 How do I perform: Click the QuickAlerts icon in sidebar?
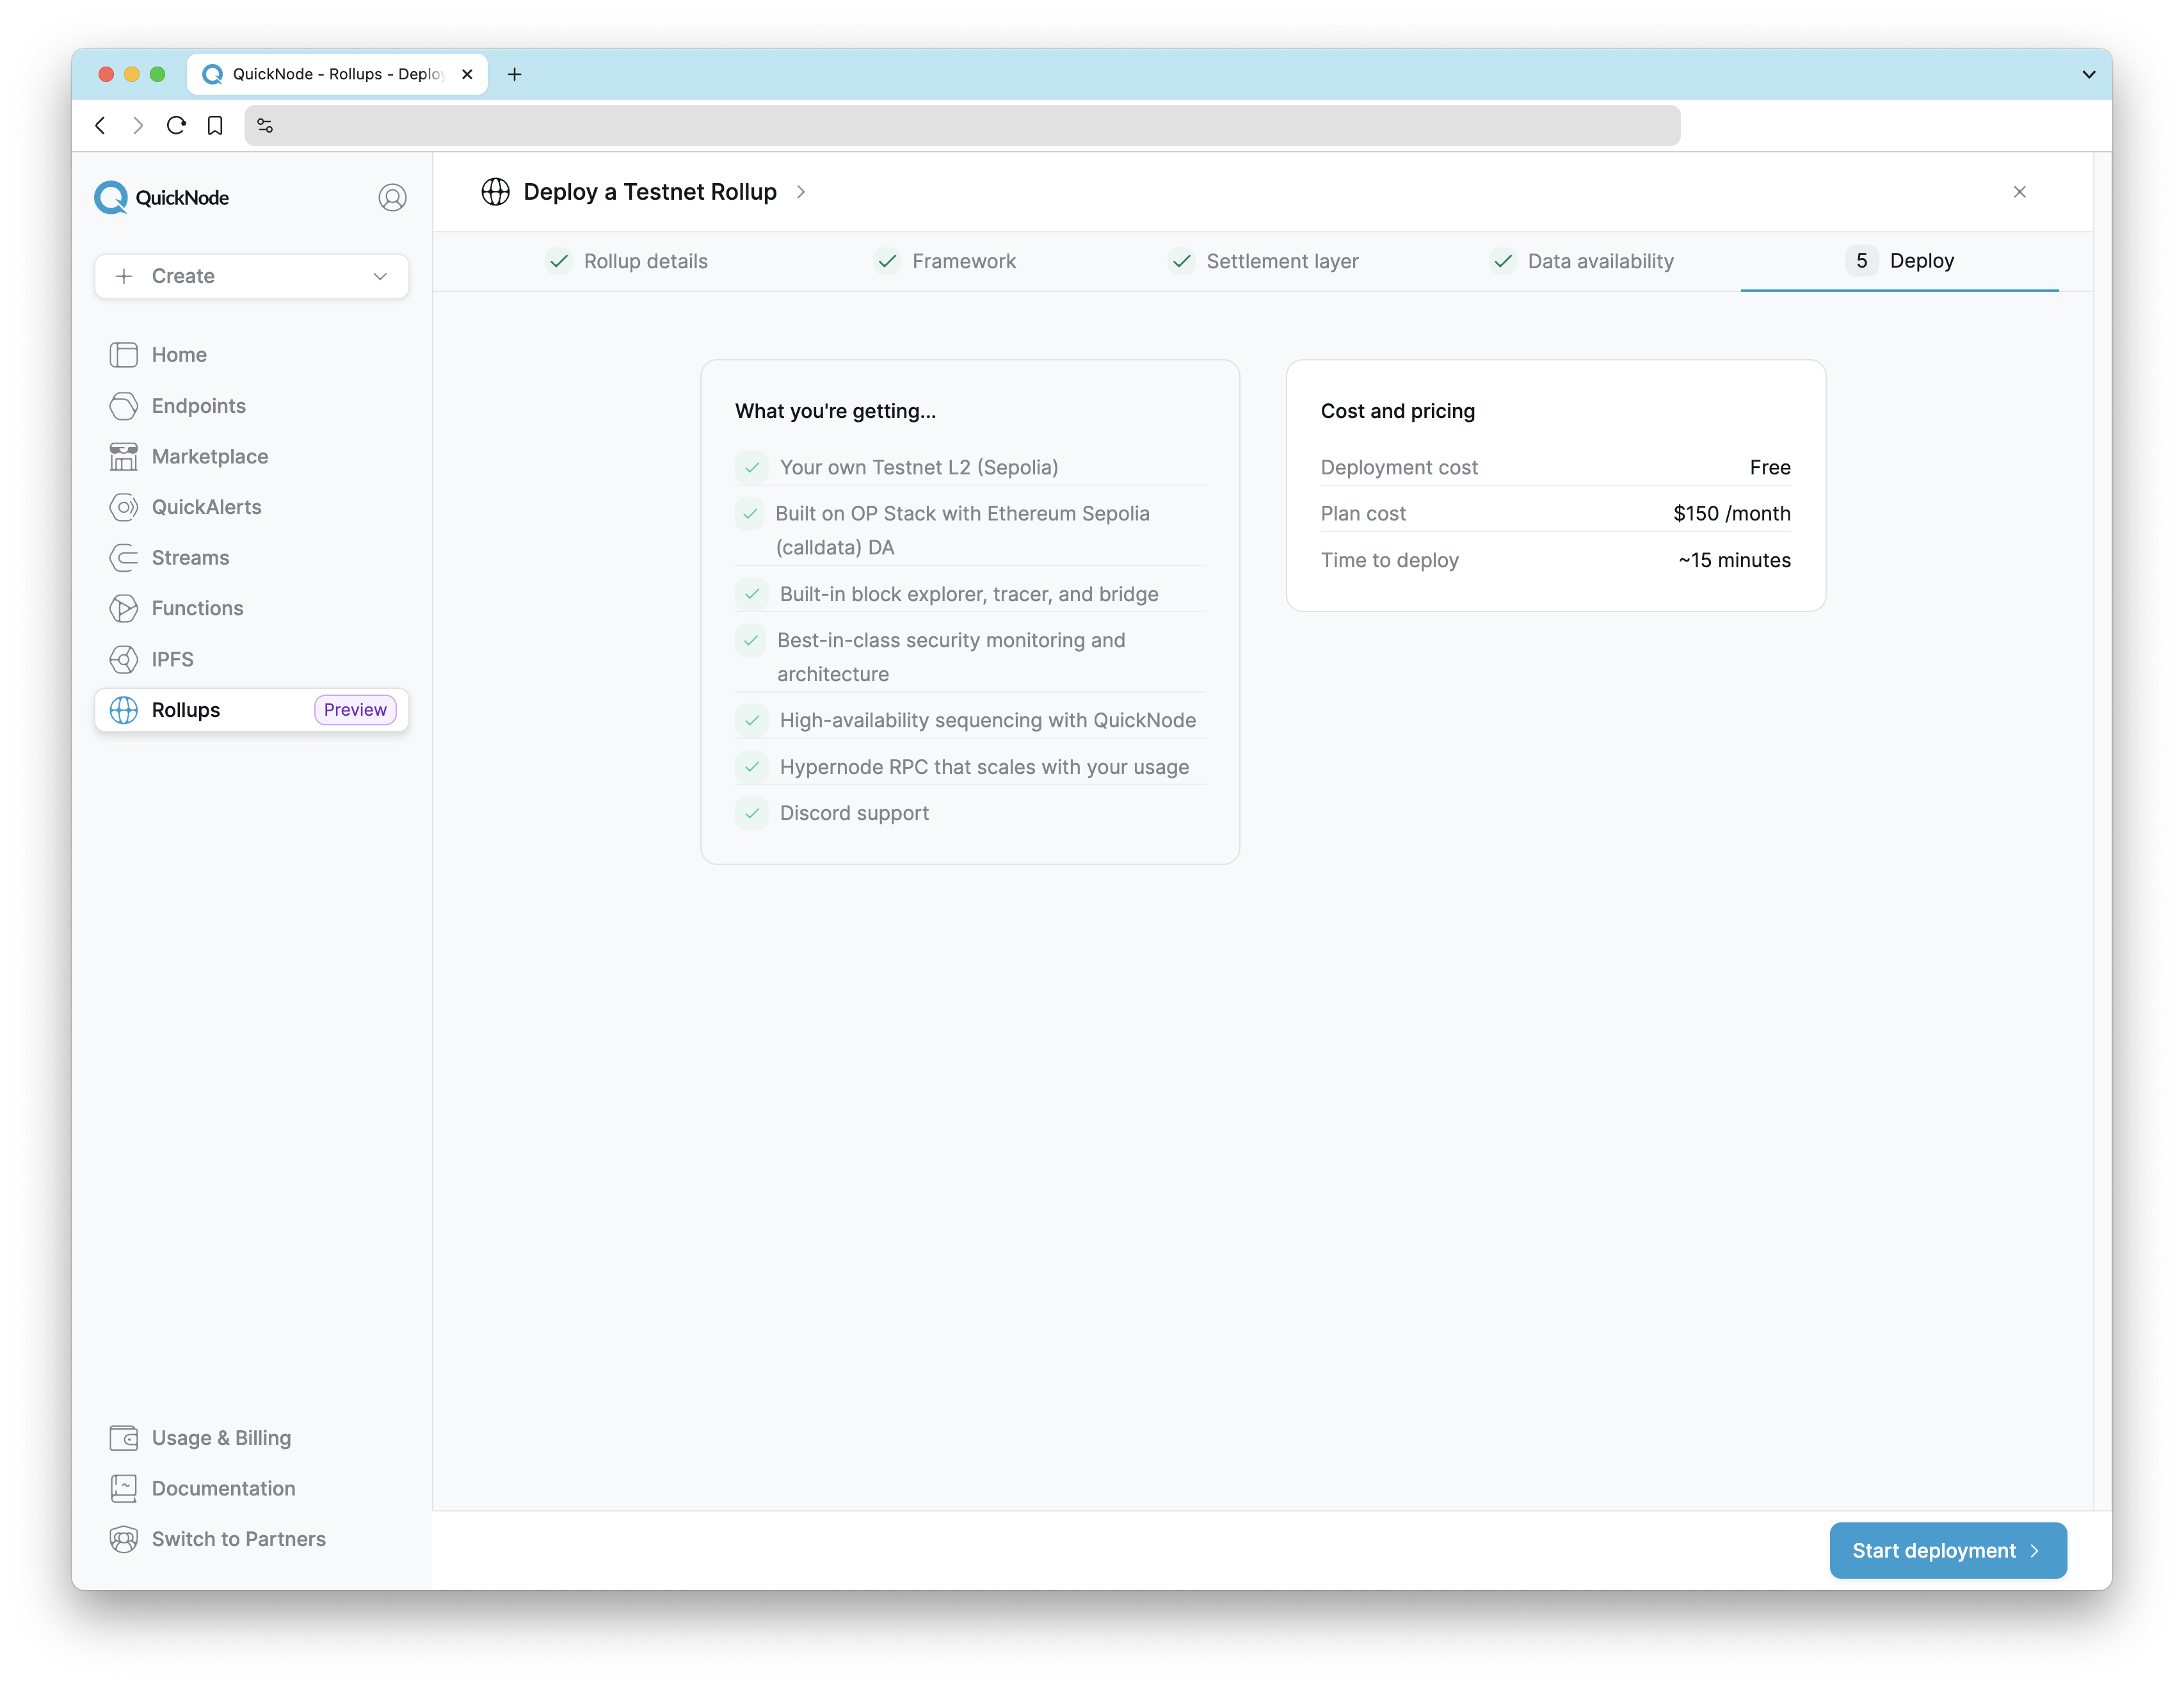point(124,506)
